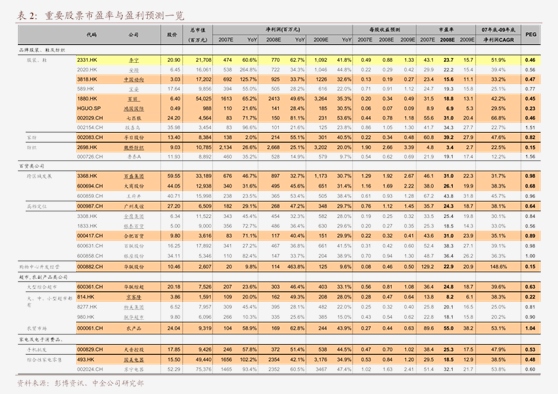Select stock code 002154.CH
Image resolution: width=558 pixels, height=394 pixels.
coord(90,127)
